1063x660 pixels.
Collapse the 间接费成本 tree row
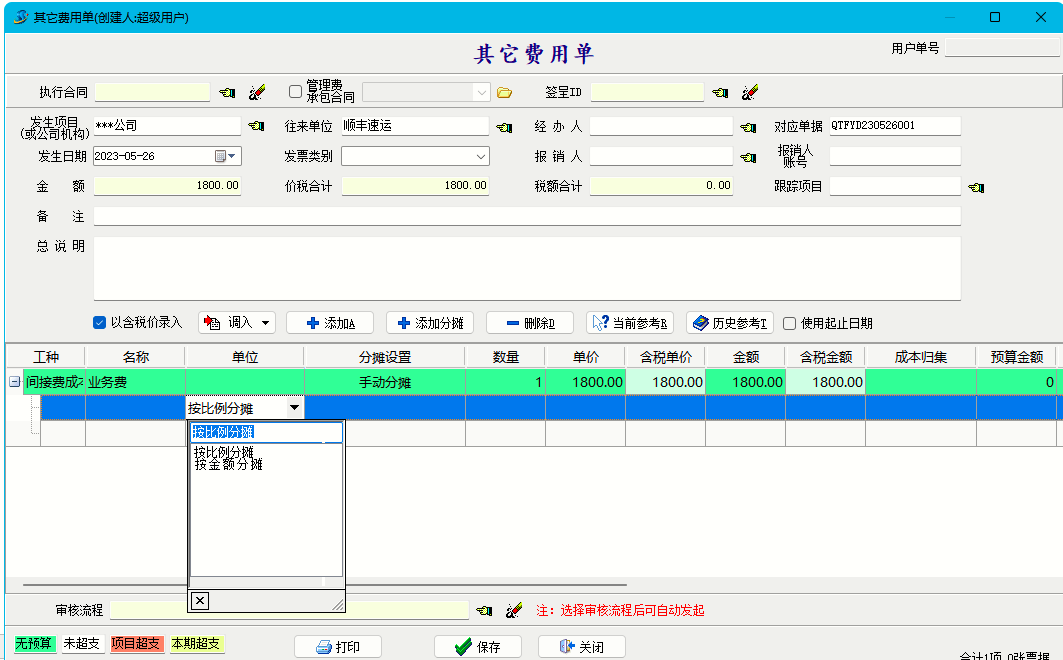14,382
